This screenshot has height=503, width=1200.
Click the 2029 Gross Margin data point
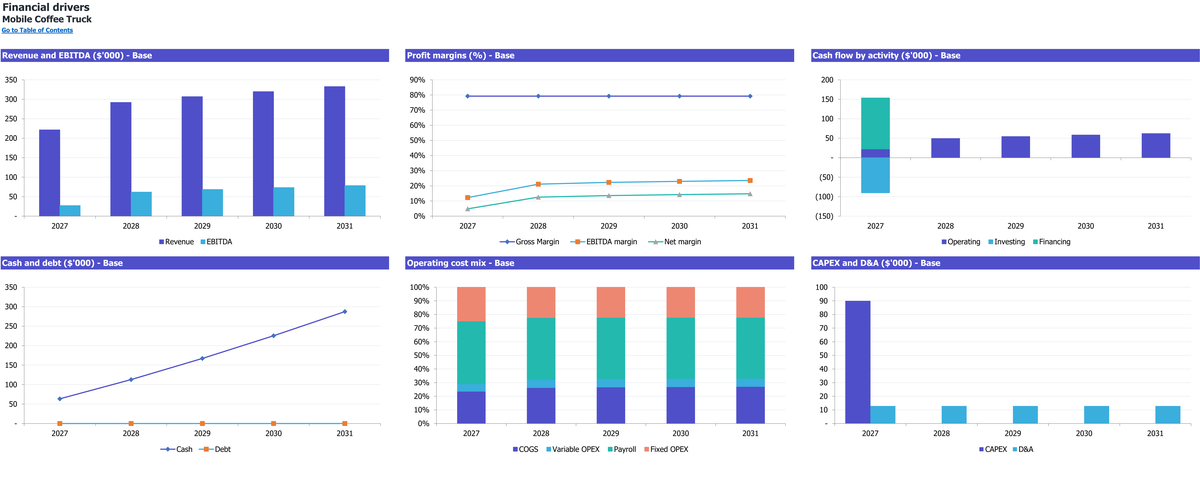609,96
